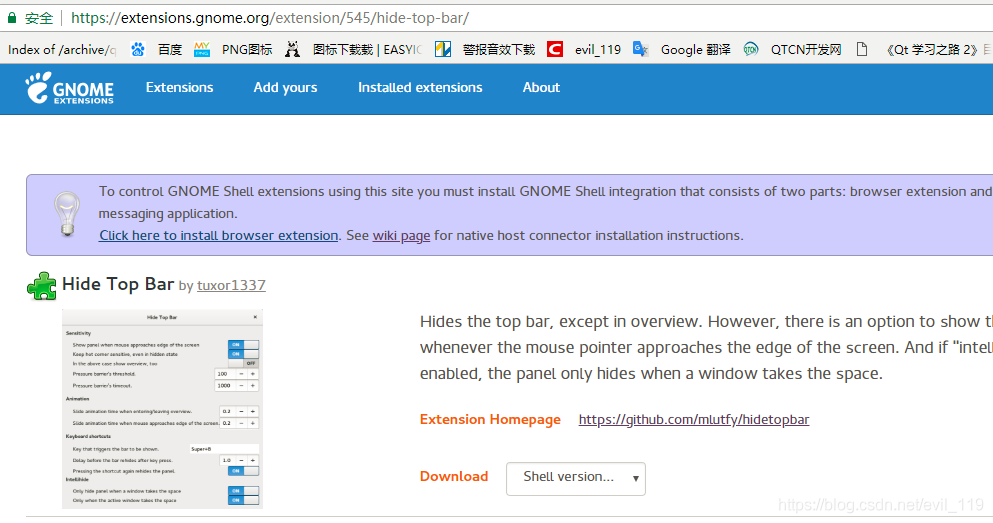993x523 pixels.
Task: Open the wiki page link
Action: (401, 236)
